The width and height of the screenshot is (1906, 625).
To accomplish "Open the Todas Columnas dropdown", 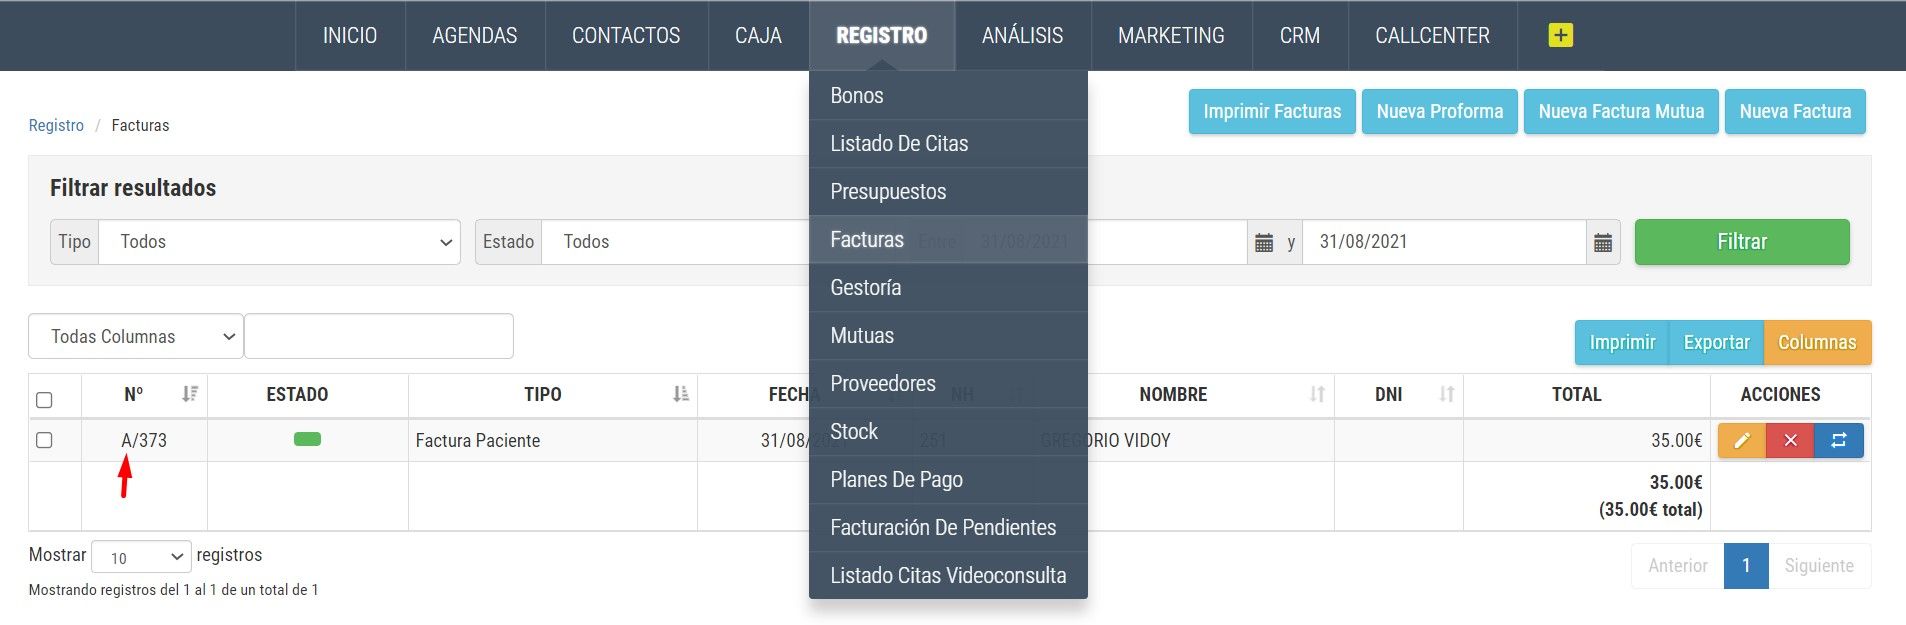I will pos(136,337).
